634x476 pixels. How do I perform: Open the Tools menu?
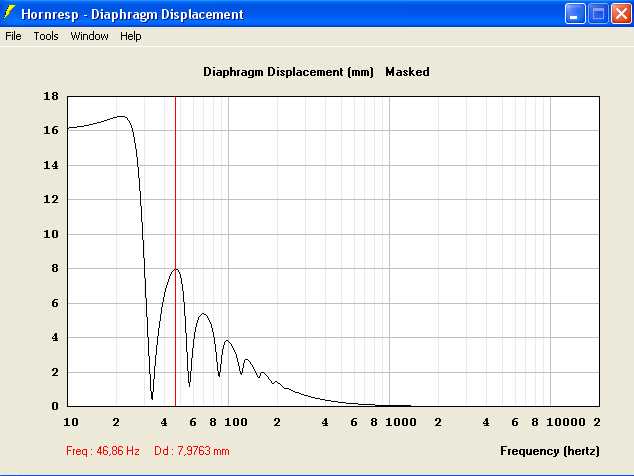tap(46, 36)
